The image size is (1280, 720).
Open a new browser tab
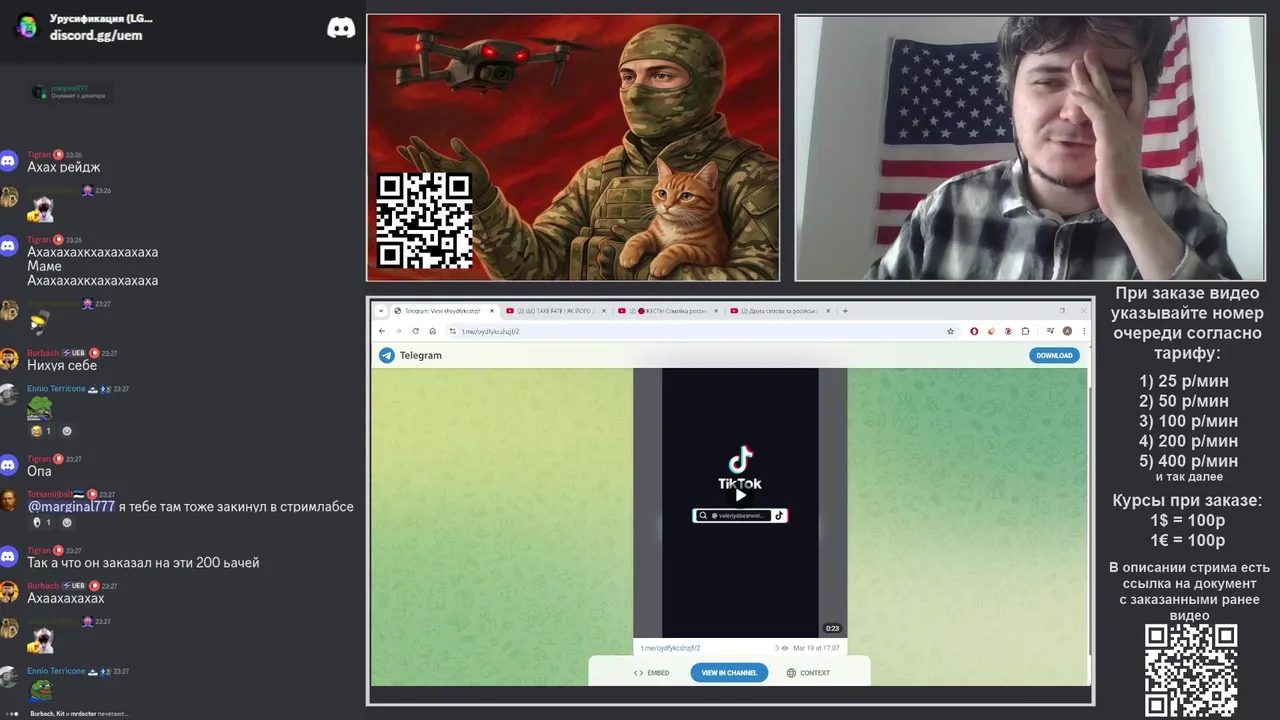[845, 311]
